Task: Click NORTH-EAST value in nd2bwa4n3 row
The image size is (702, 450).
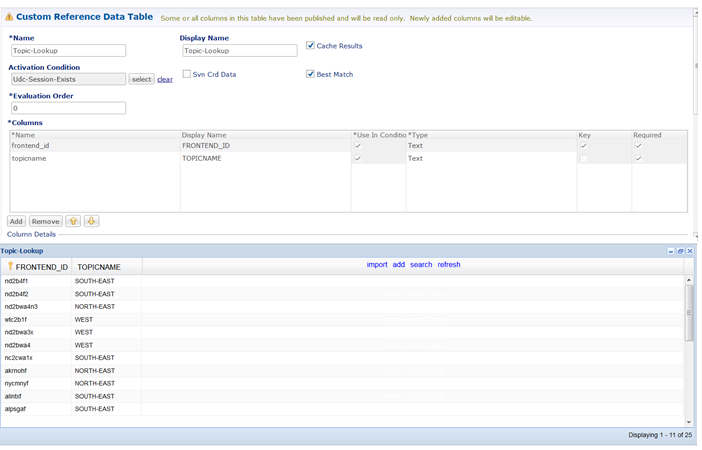Action: pos(95,307)
